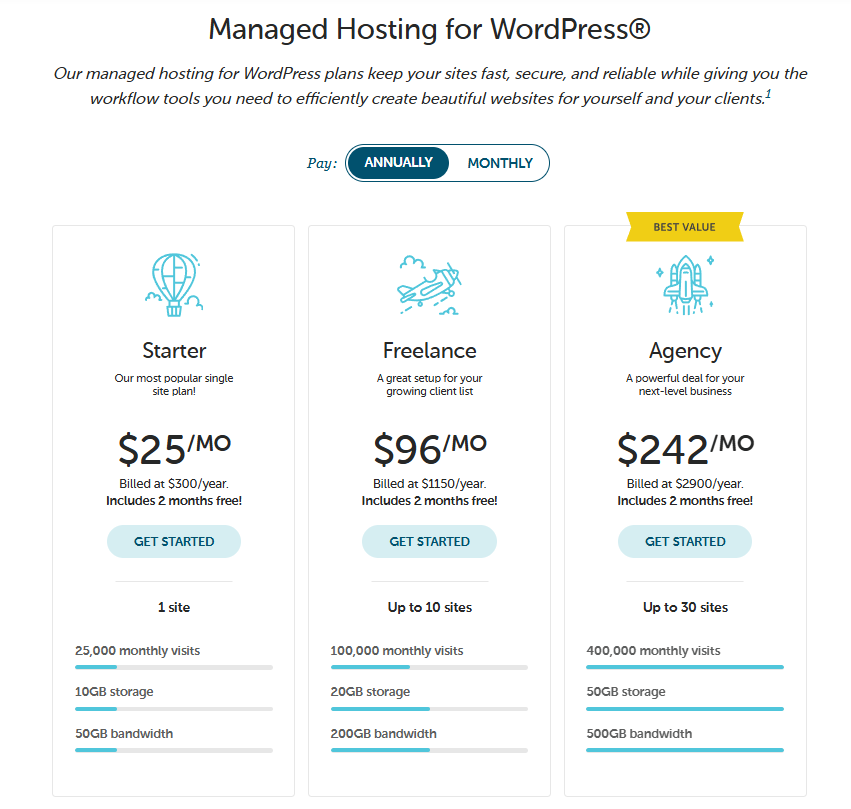Click the Starter 10GB storage bar
The image size is (851, 809).
click(174, 709)
